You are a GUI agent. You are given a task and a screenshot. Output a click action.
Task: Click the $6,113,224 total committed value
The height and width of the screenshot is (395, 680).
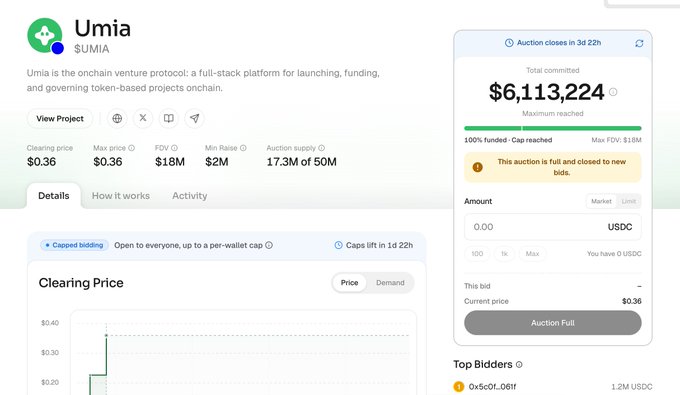[546, 92]
